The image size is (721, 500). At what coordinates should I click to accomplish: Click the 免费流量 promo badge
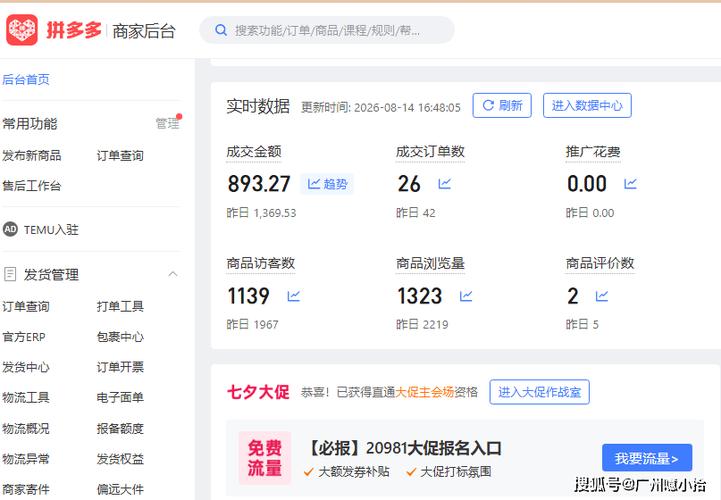[x=264, y=458]
